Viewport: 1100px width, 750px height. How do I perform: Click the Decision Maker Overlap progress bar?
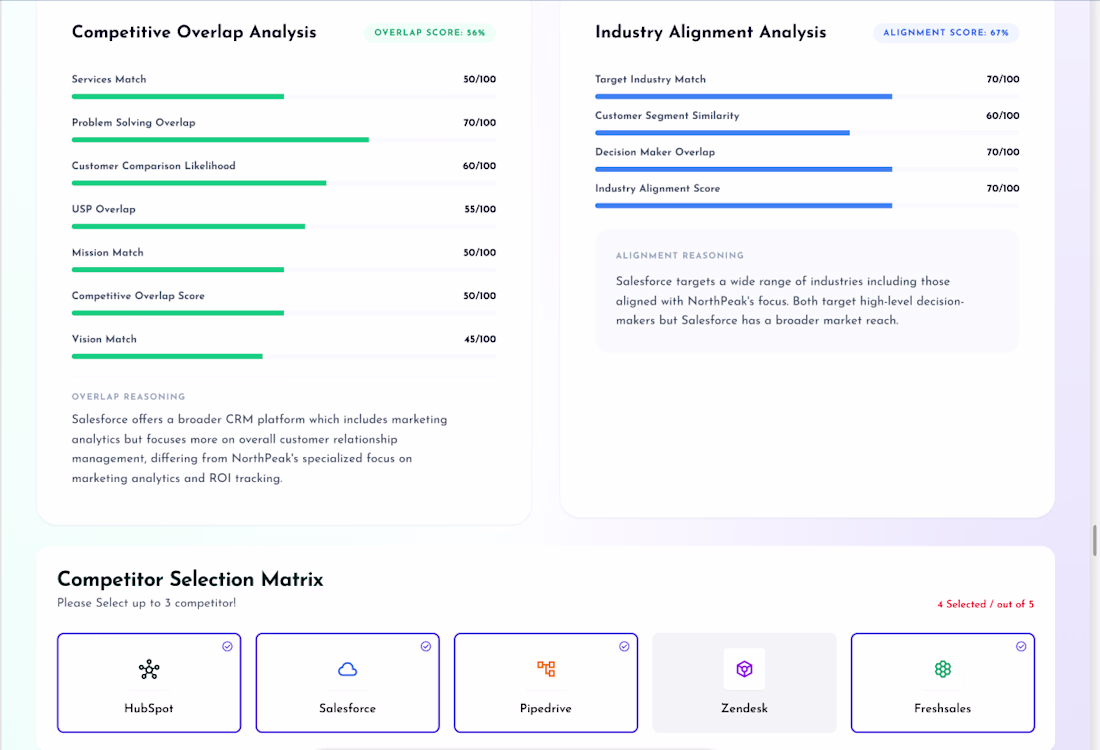coord(807,169)
